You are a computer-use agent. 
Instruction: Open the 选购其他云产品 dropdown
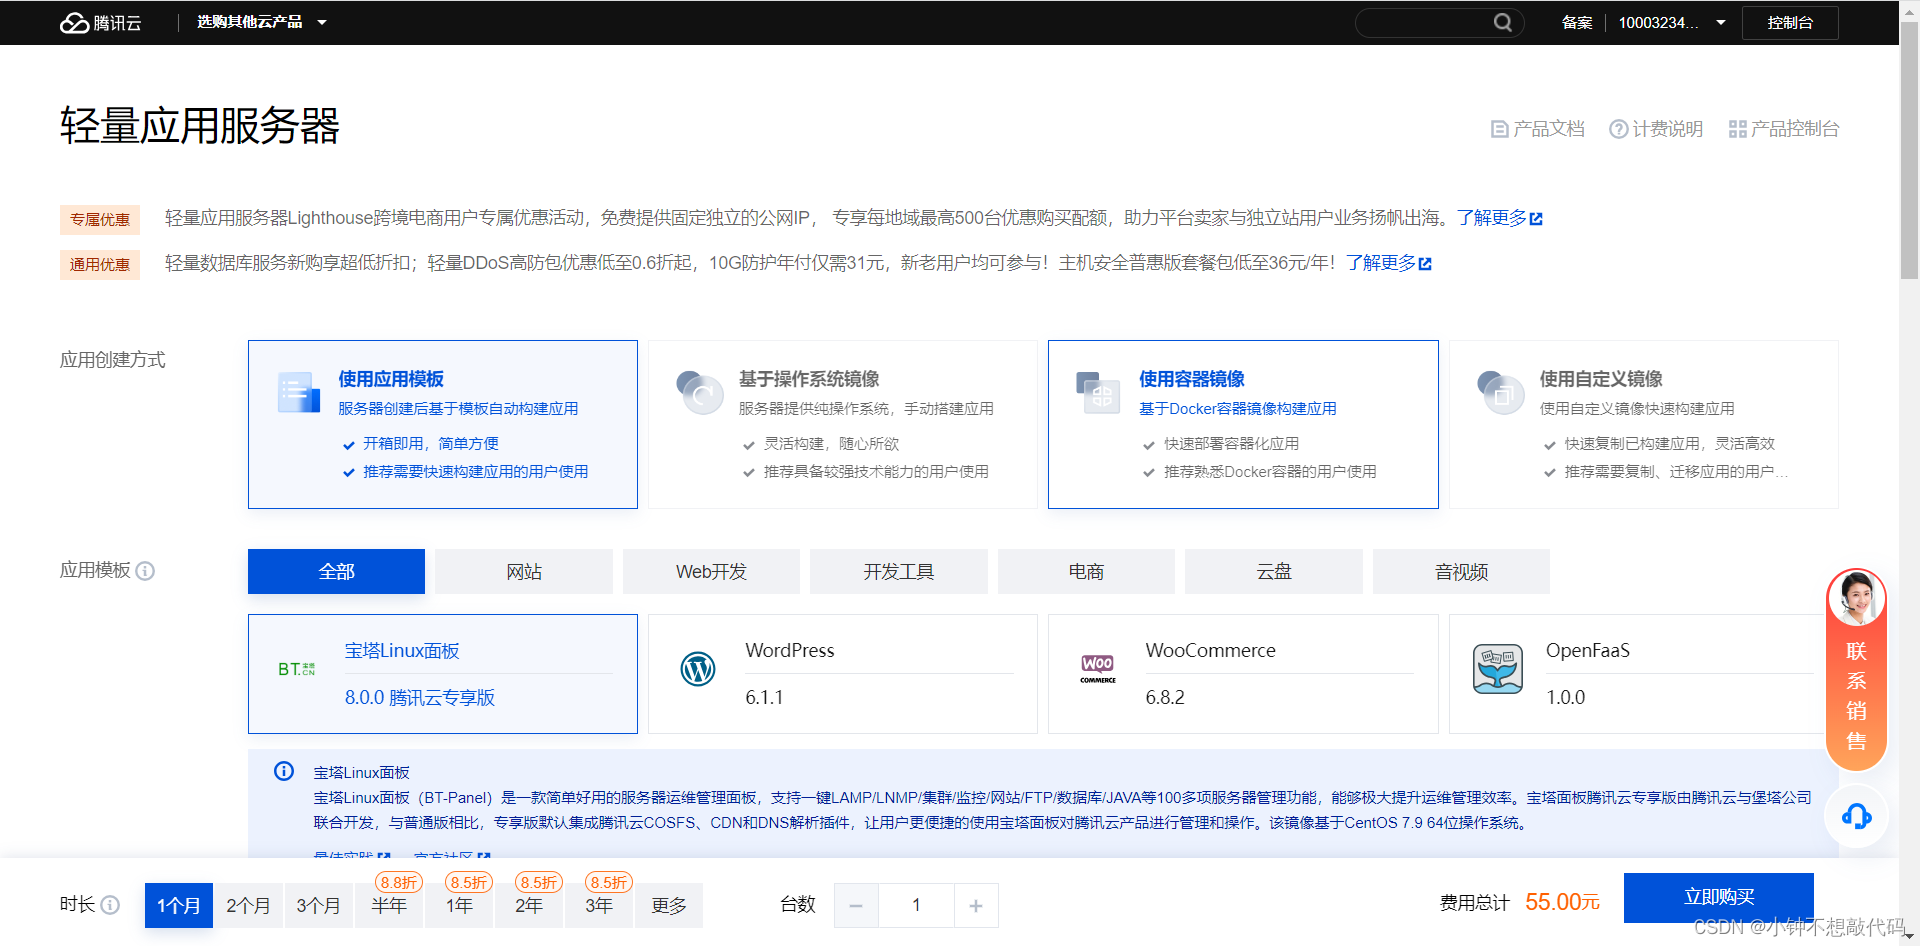(x=261, y=22)
